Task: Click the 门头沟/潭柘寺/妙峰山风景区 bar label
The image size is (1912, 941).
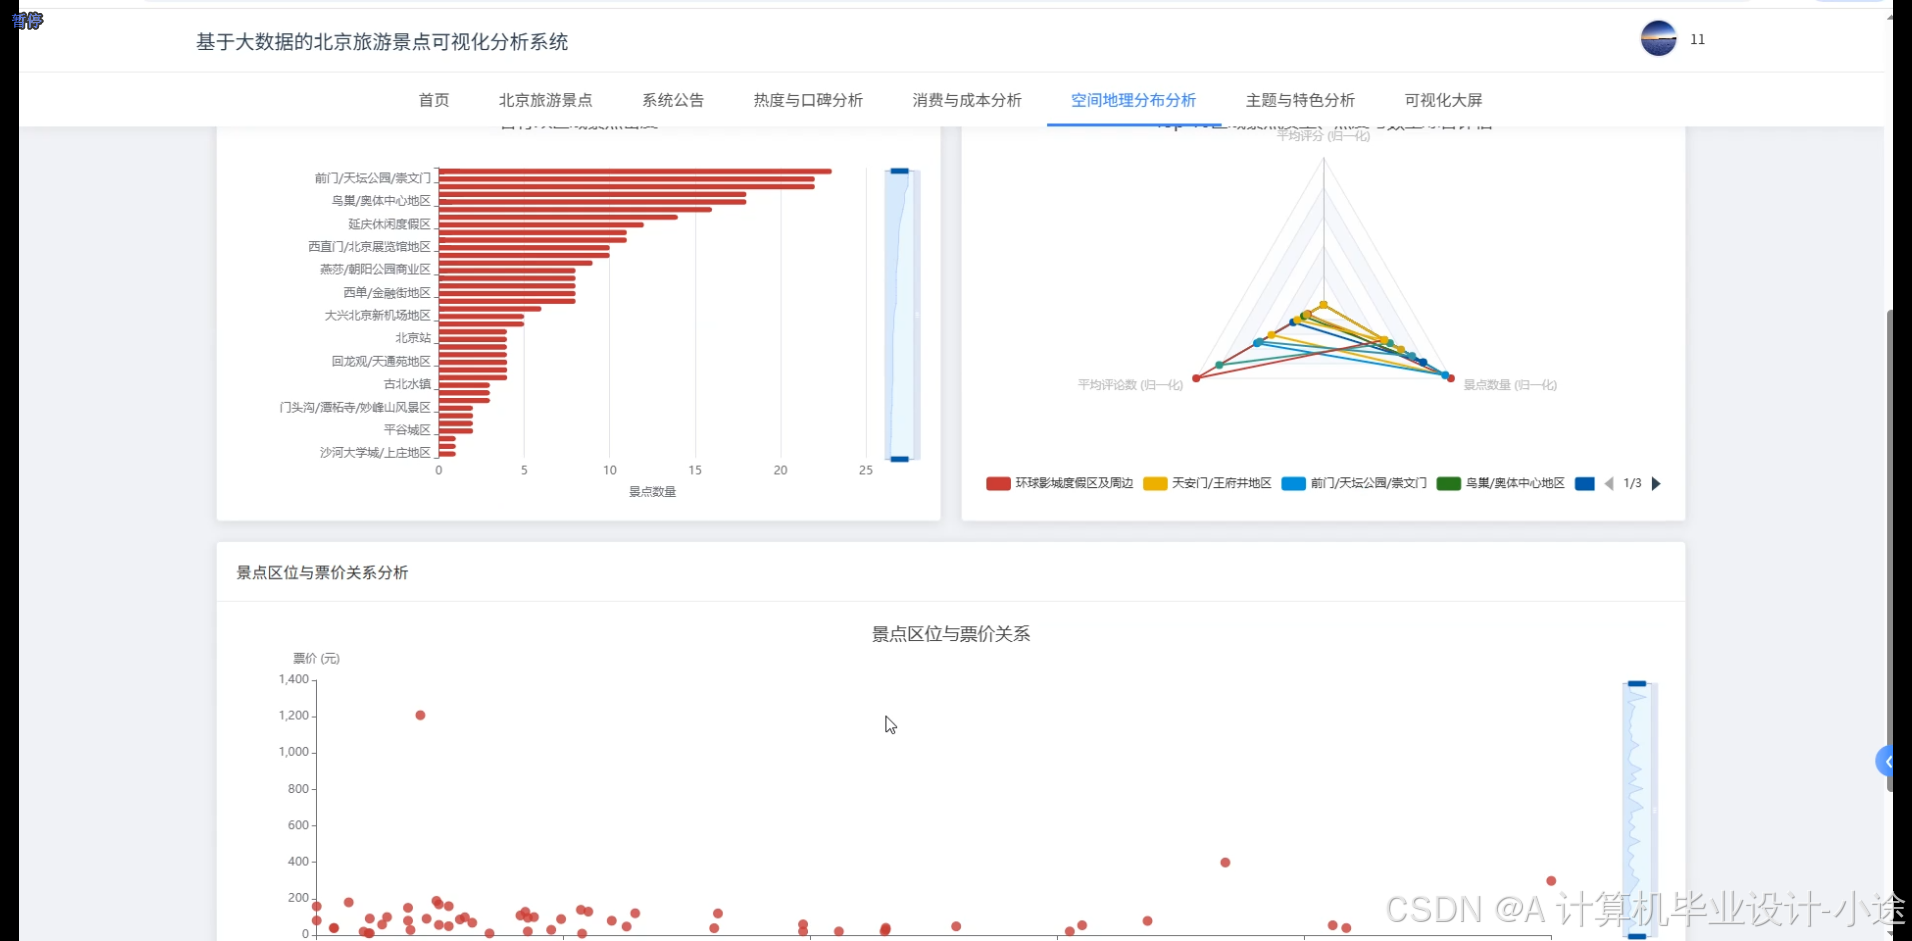Action: (355, 407)
